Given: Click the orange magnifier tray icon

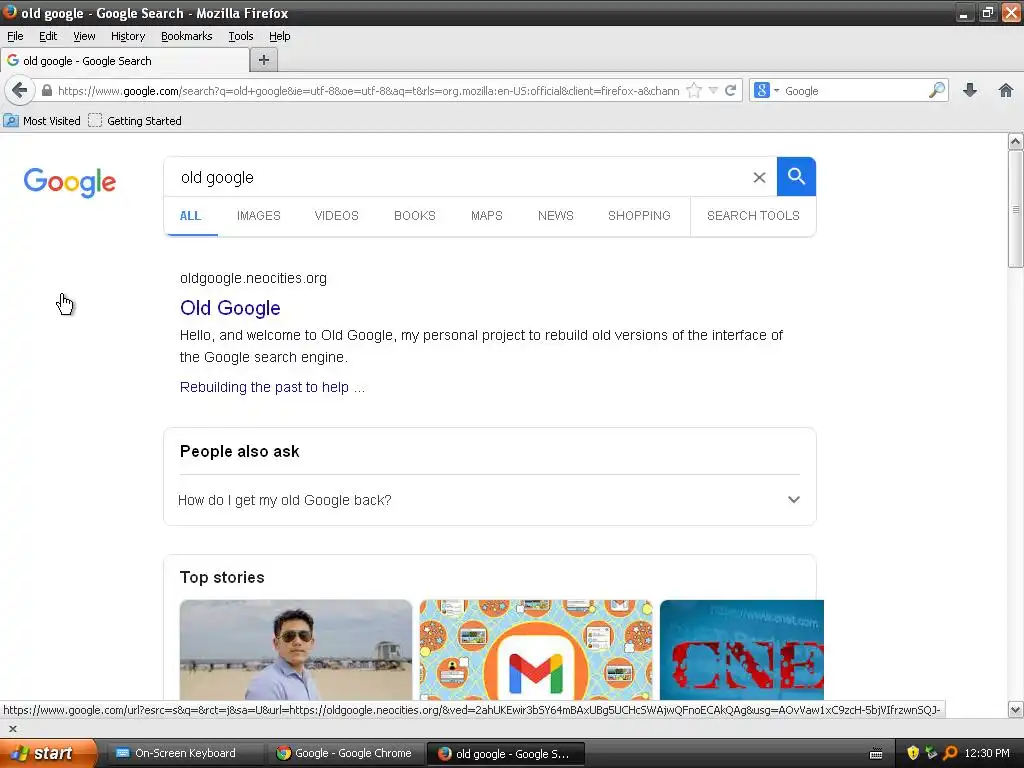Looking at the screenshot, I should 950,753.
